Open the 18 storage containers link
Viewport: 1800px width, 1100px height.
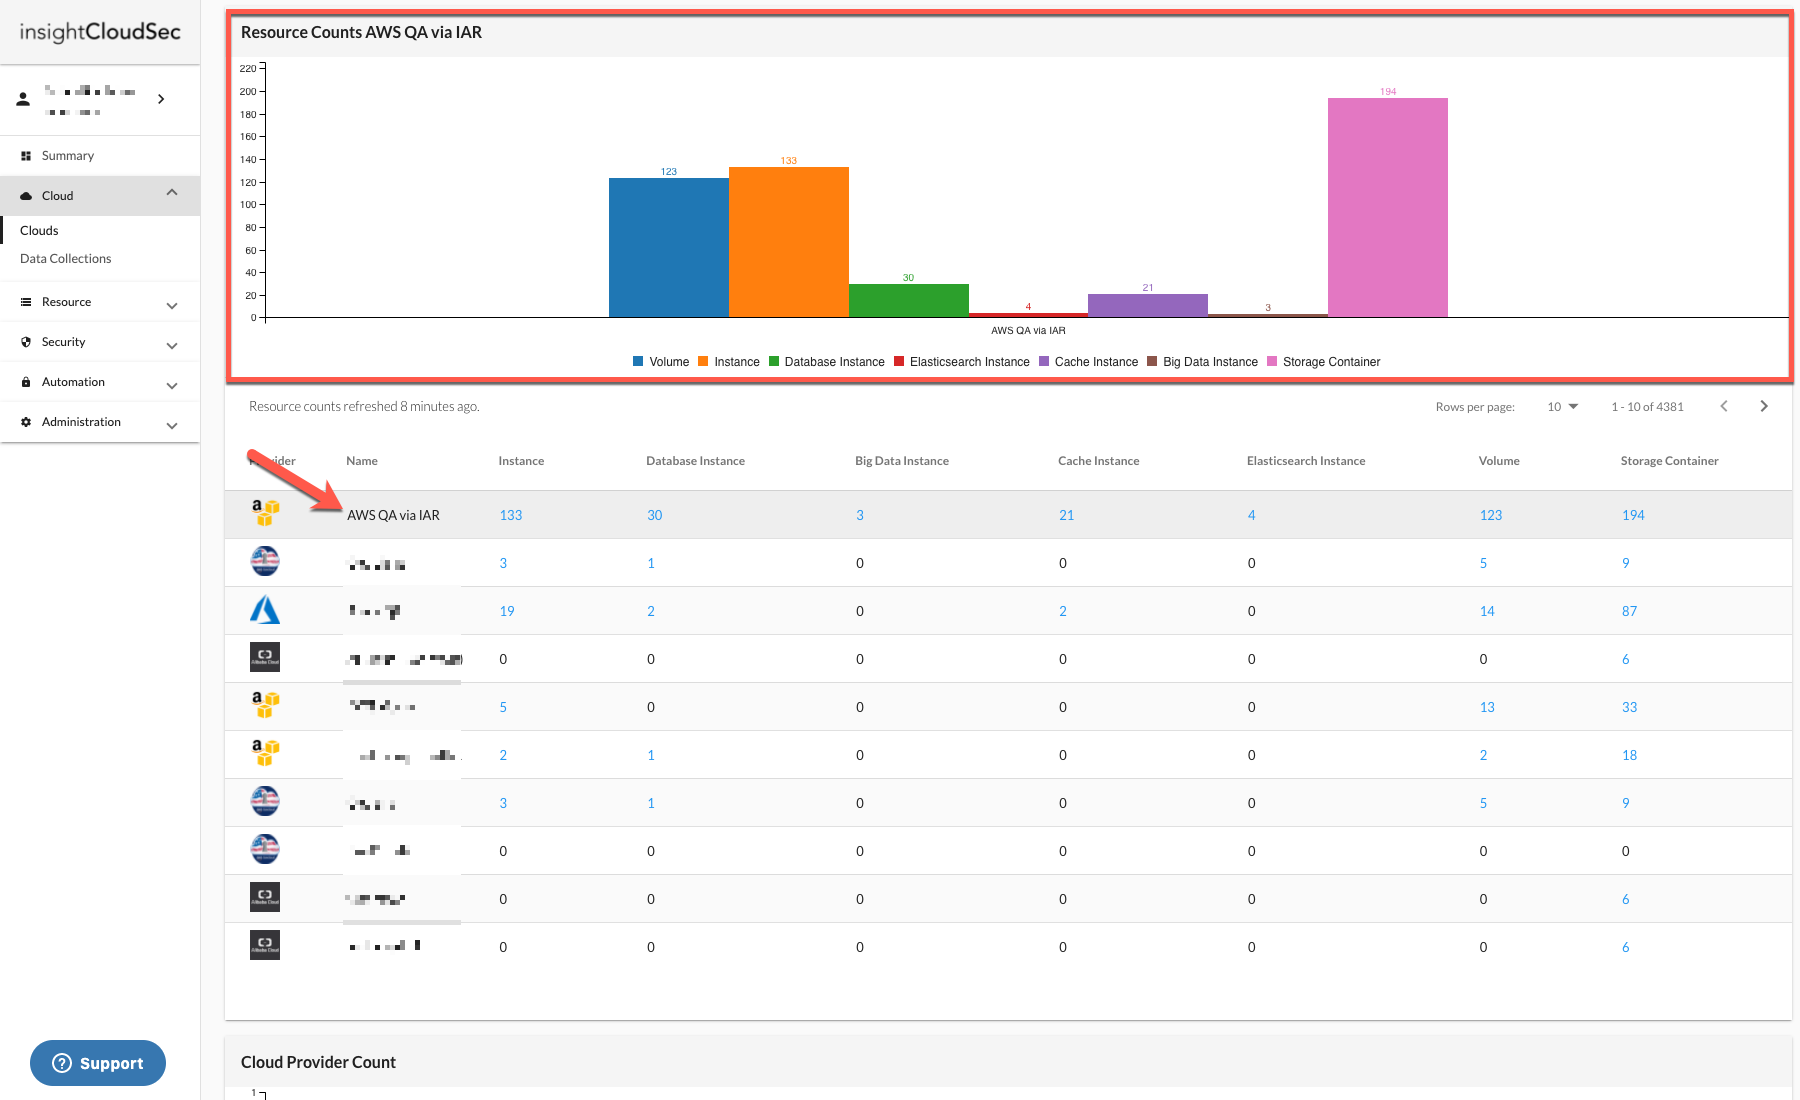click(x=1629, y=756)
